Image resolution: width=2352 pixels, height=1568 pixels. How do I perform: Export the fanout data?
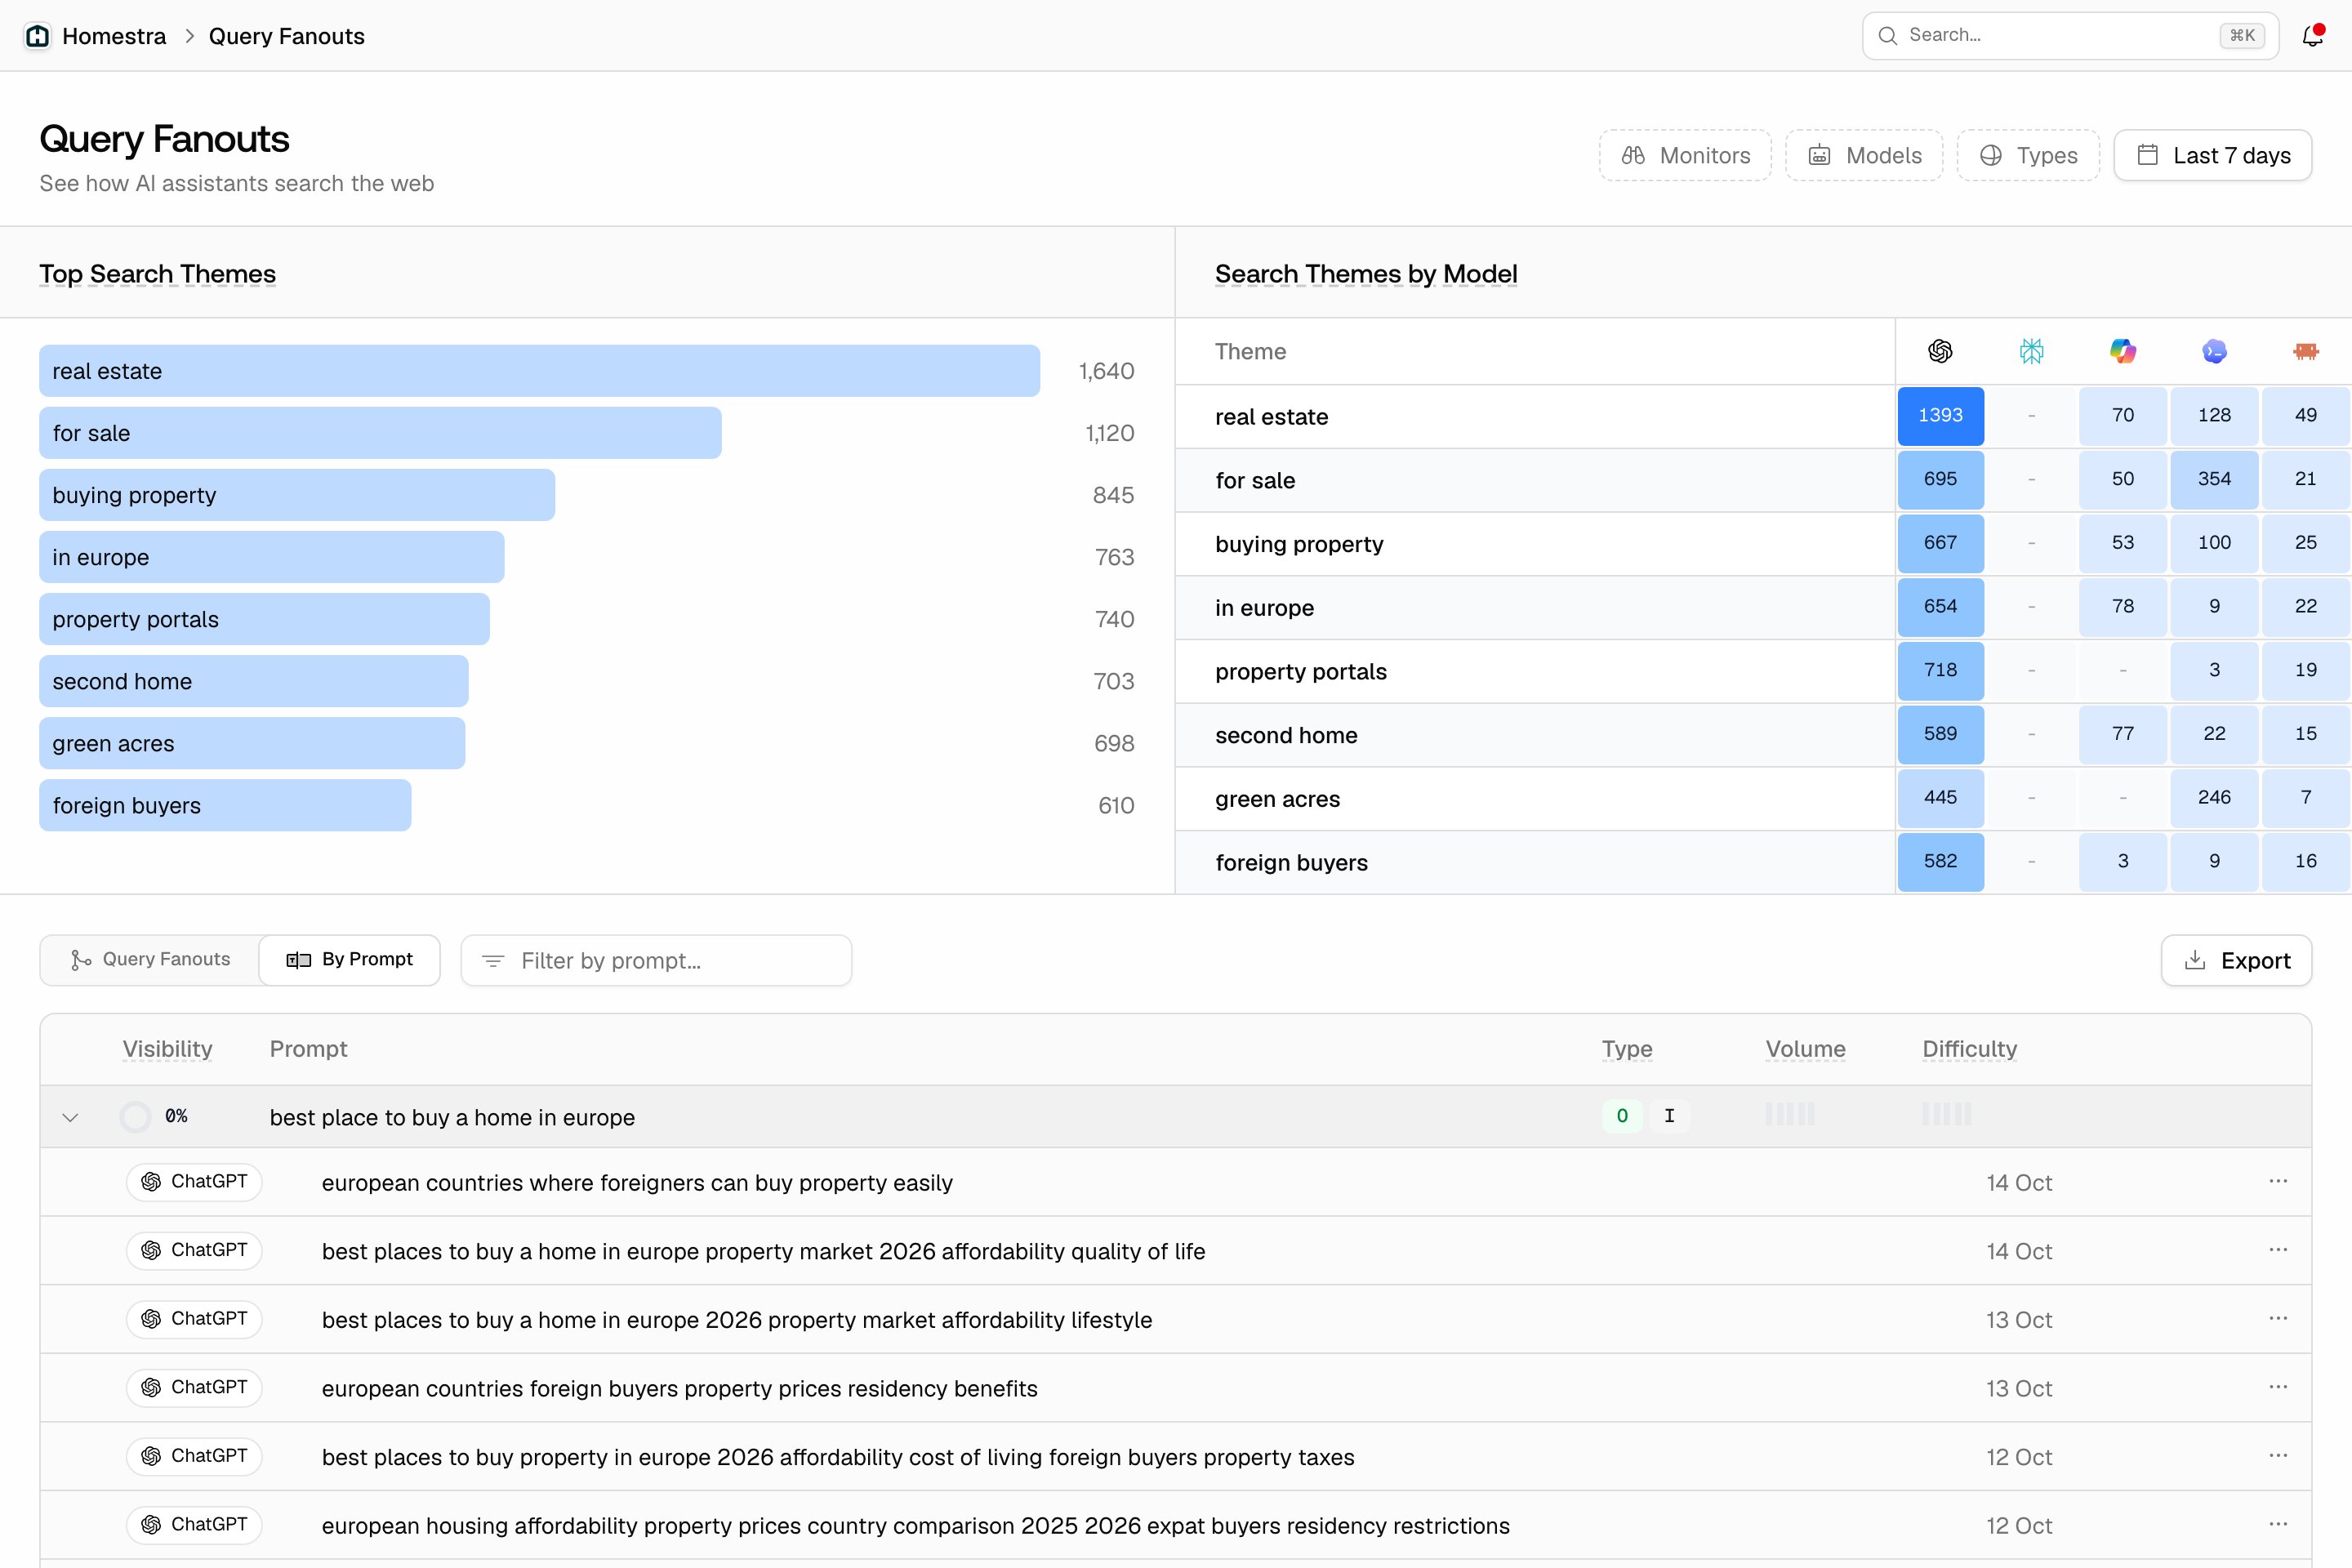2236,960
